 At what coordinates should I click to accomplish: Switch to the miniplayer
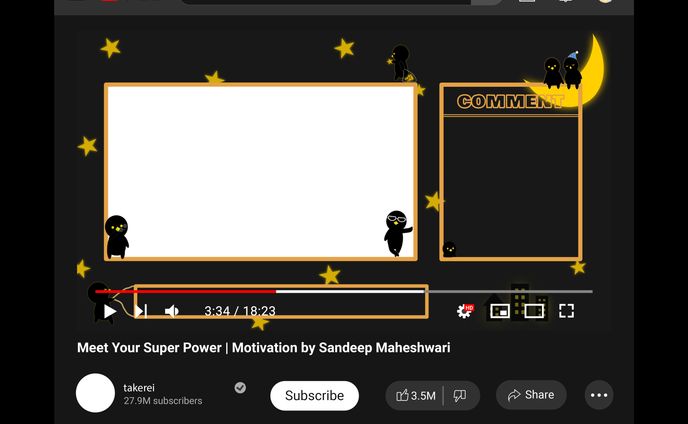500,311
